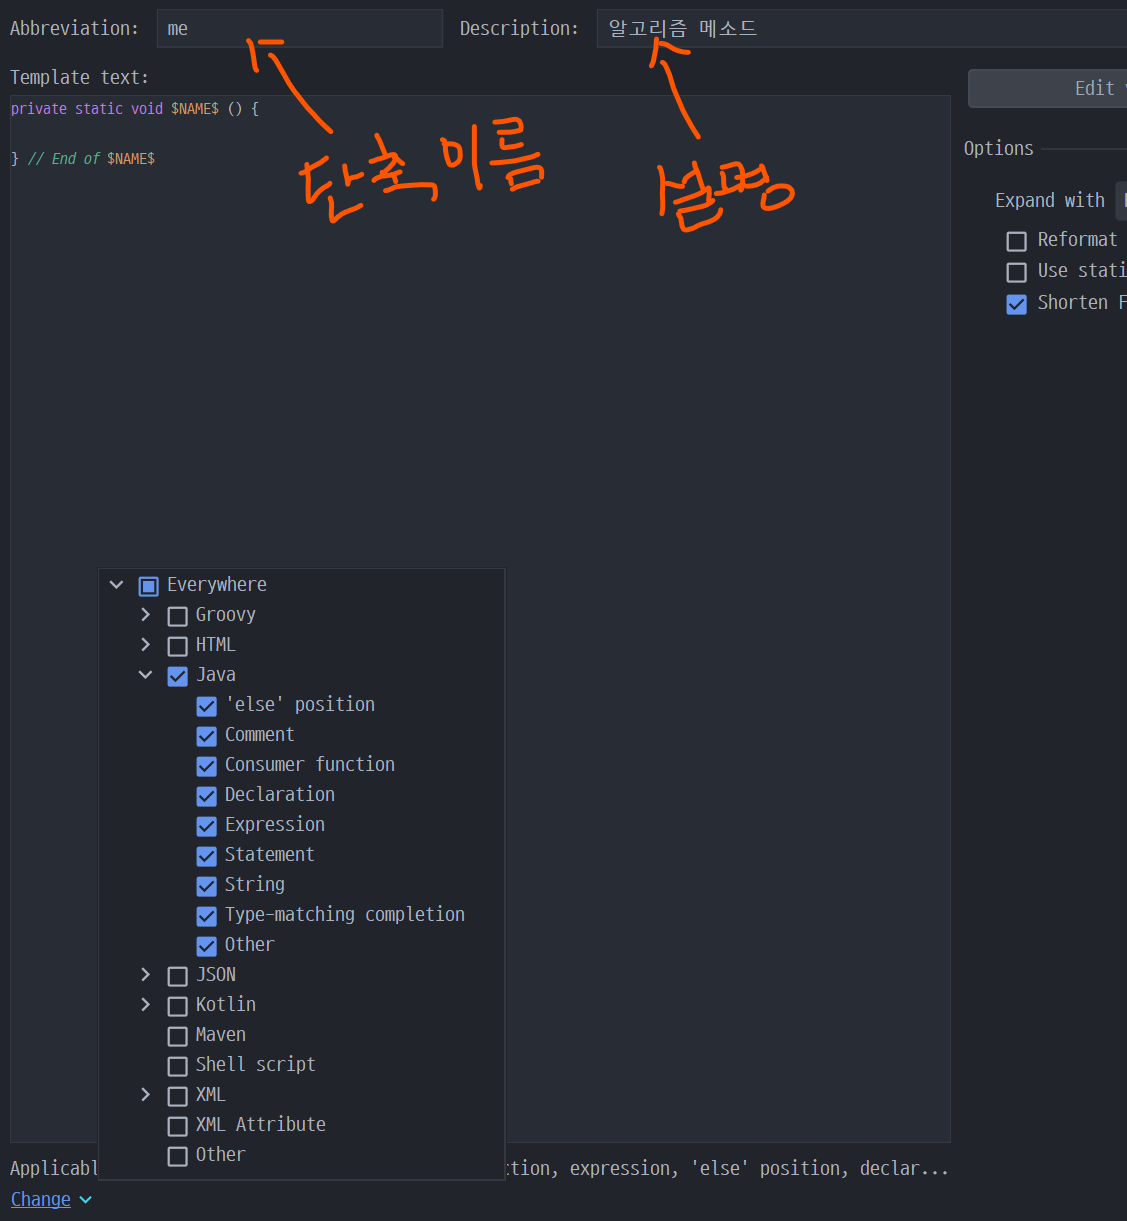Collapse the Java tree node
The image size is (1127, 1221).
[x=145, y=674]
